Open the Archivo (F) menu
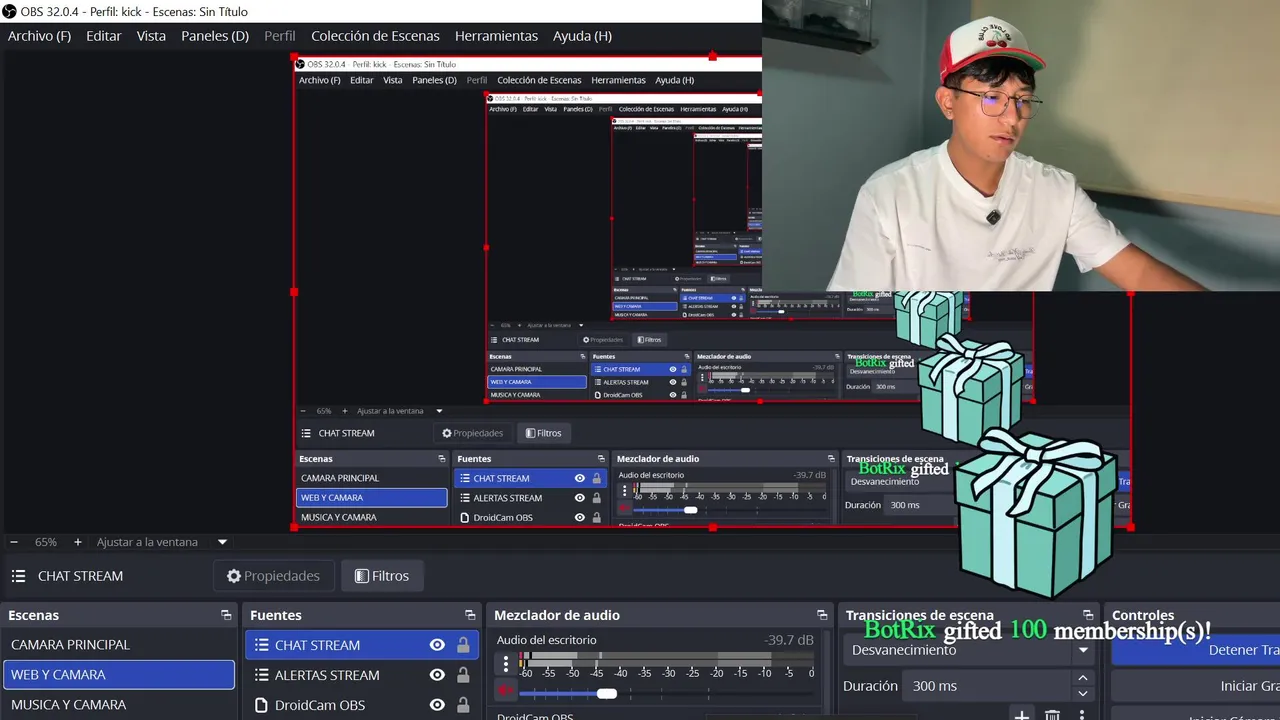The height and width of the screenshot is (720, 1280). coord(40,36)
